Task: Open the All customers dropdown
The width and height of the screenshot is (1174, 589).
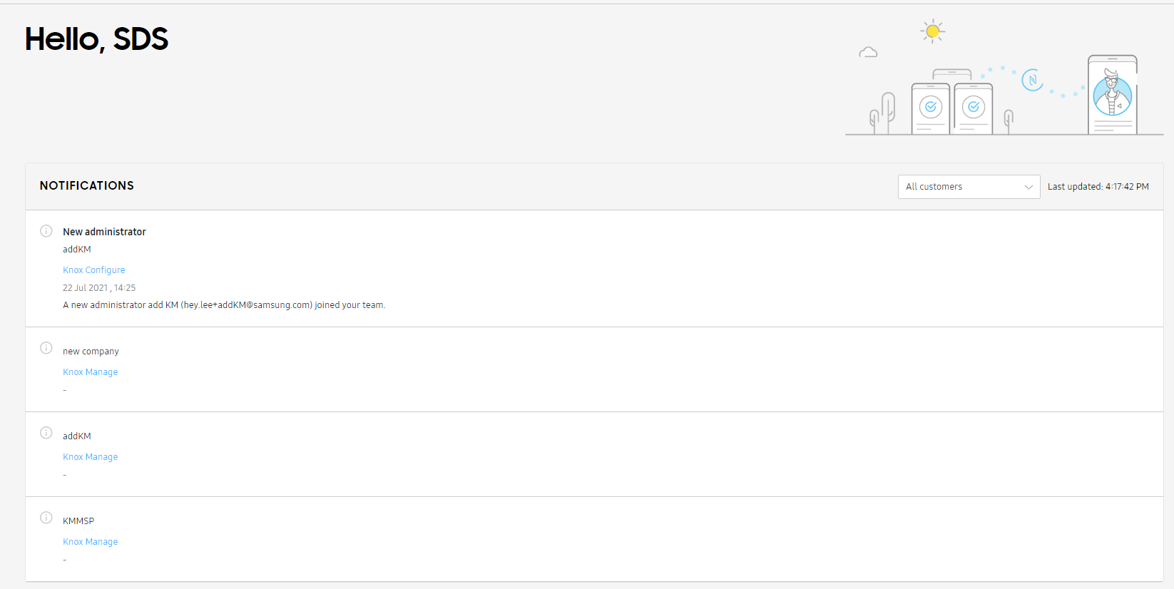Action: point(968,187)
